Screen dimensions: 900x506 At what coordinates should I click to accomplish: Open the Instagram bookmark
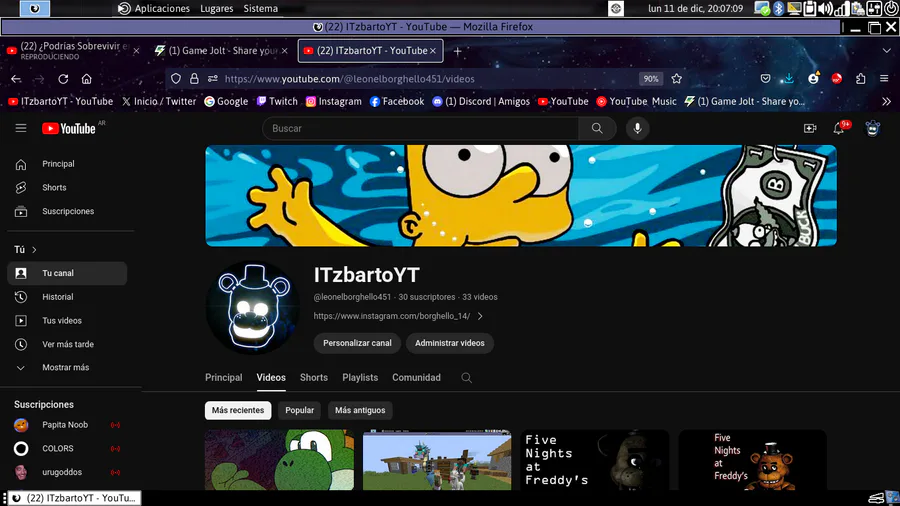tap(333, 102)
